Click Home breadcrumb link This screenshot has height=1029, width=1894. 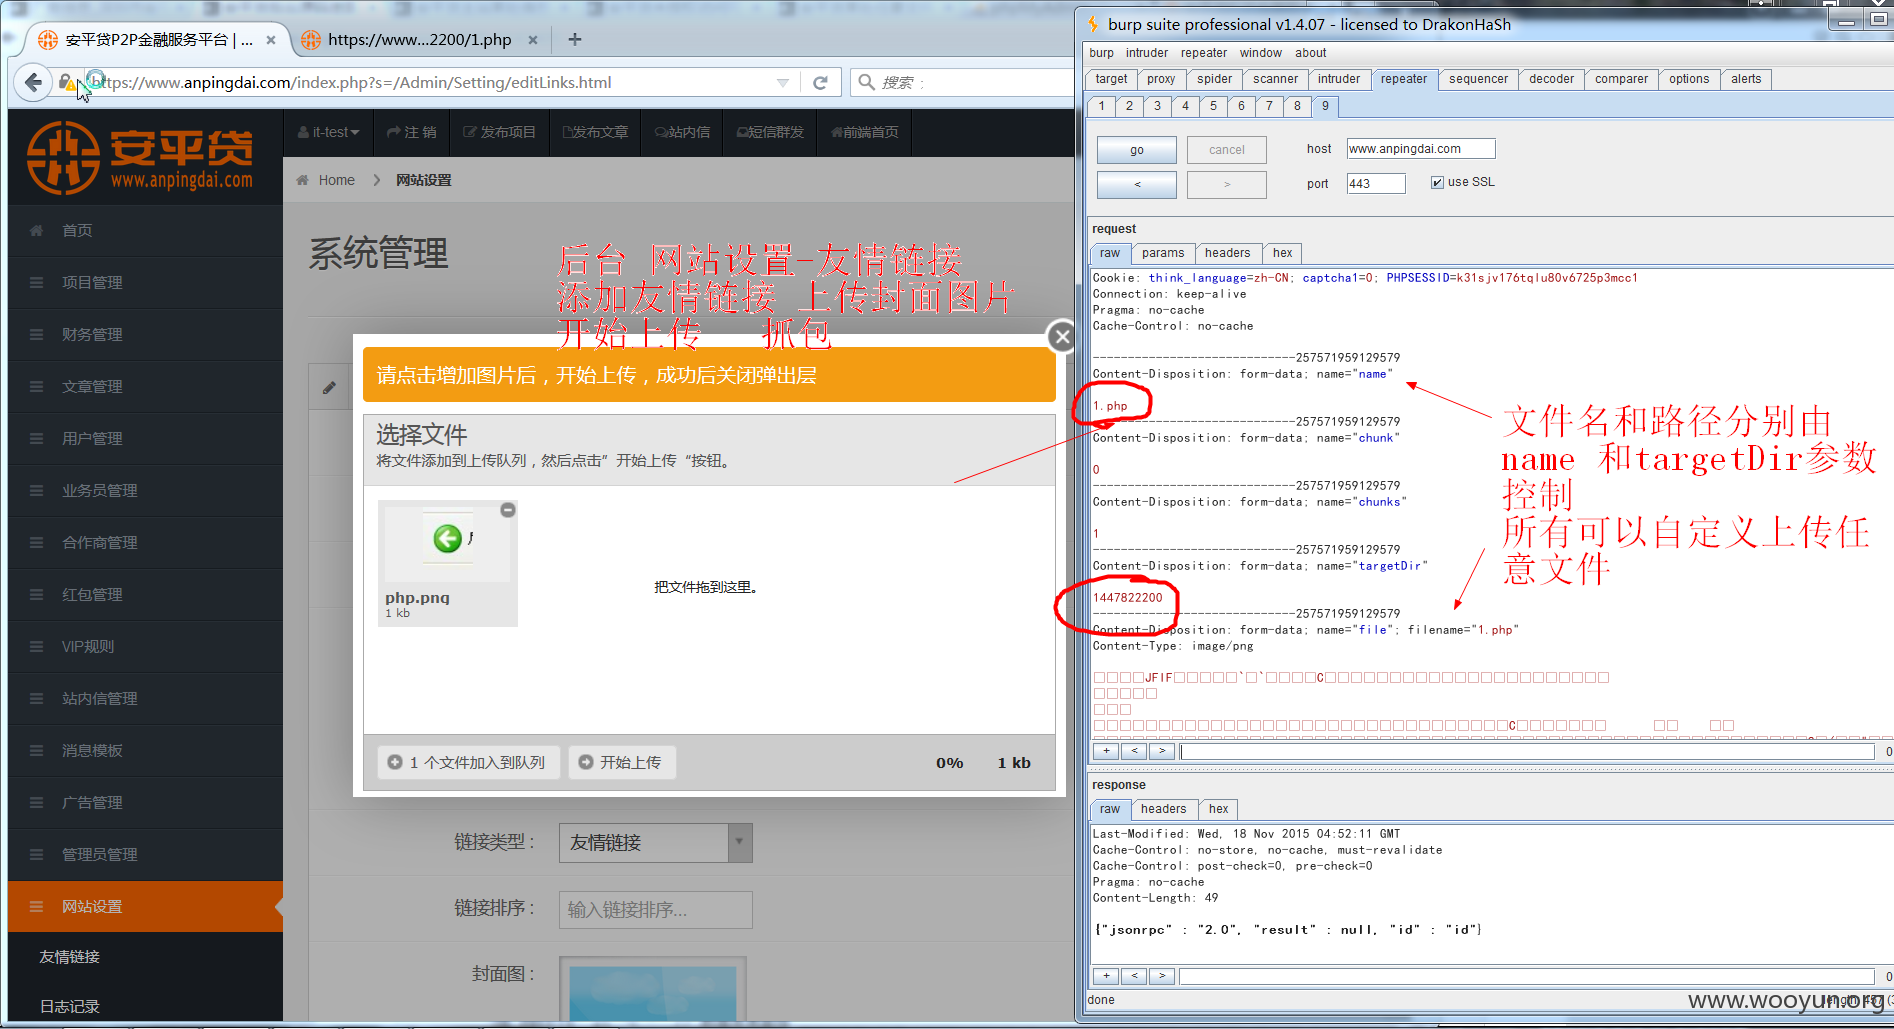(336, 180)
